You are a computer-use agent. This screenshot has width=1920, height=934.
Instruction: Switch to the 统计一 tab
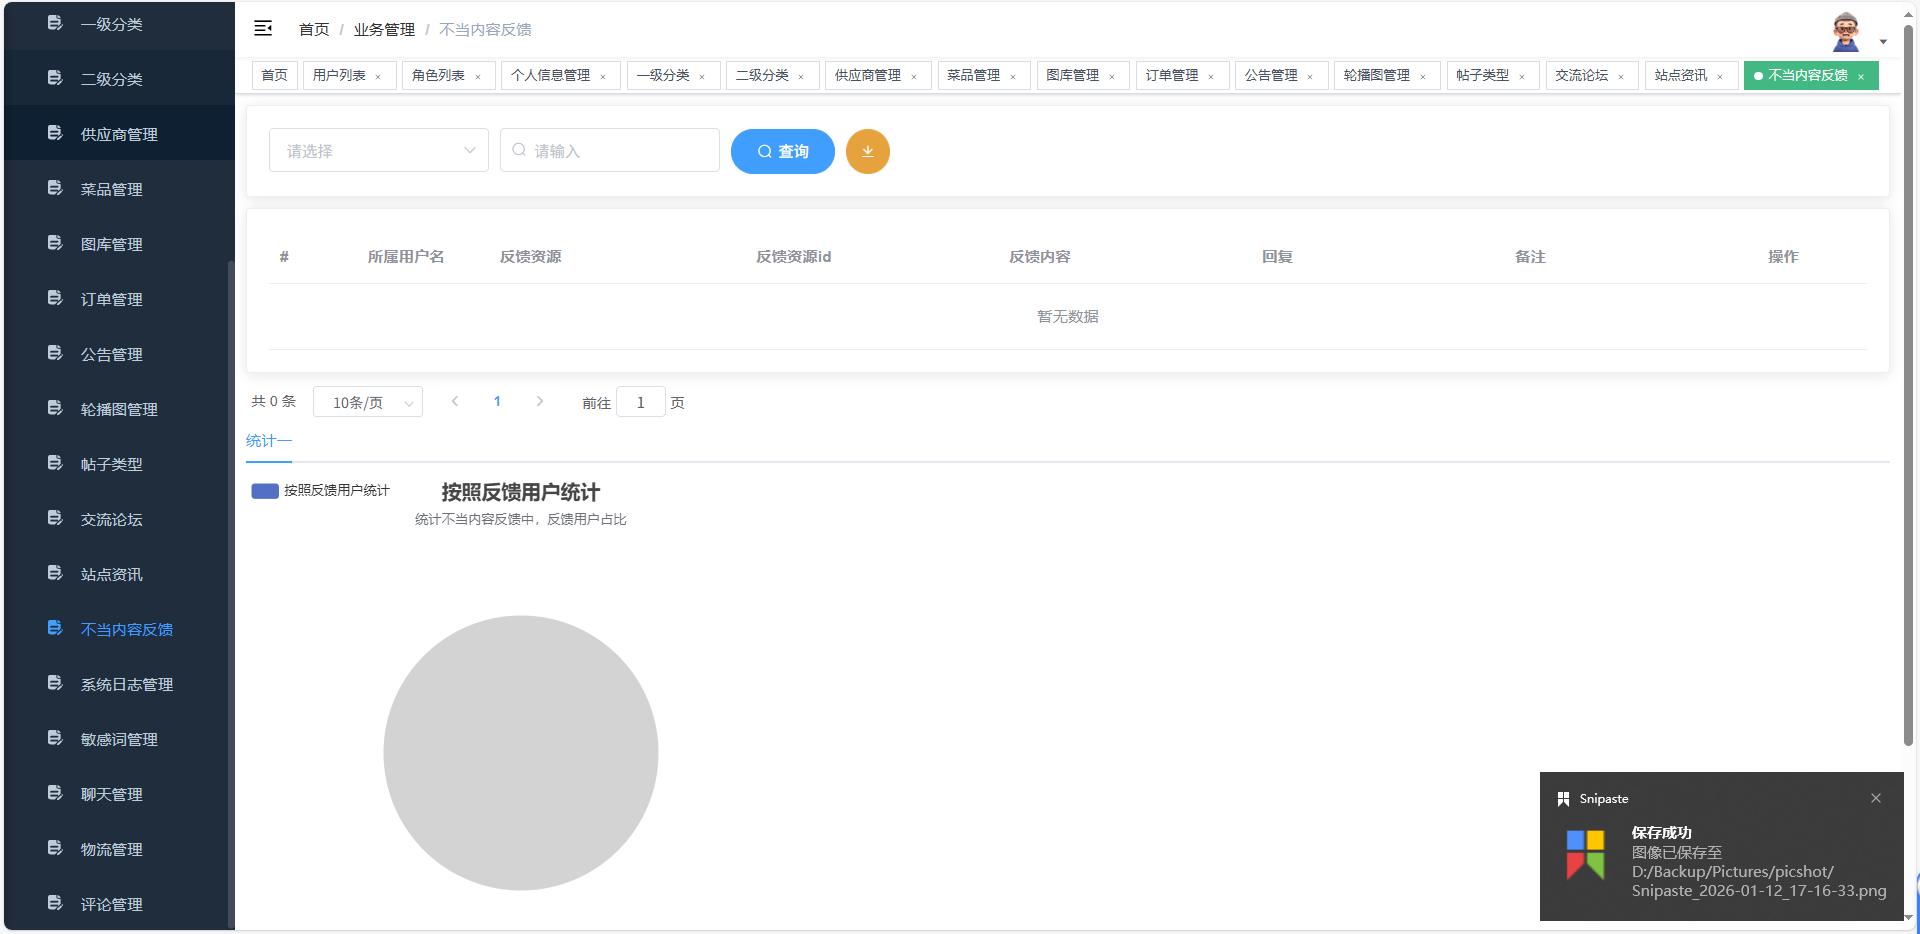pos(268,440)
